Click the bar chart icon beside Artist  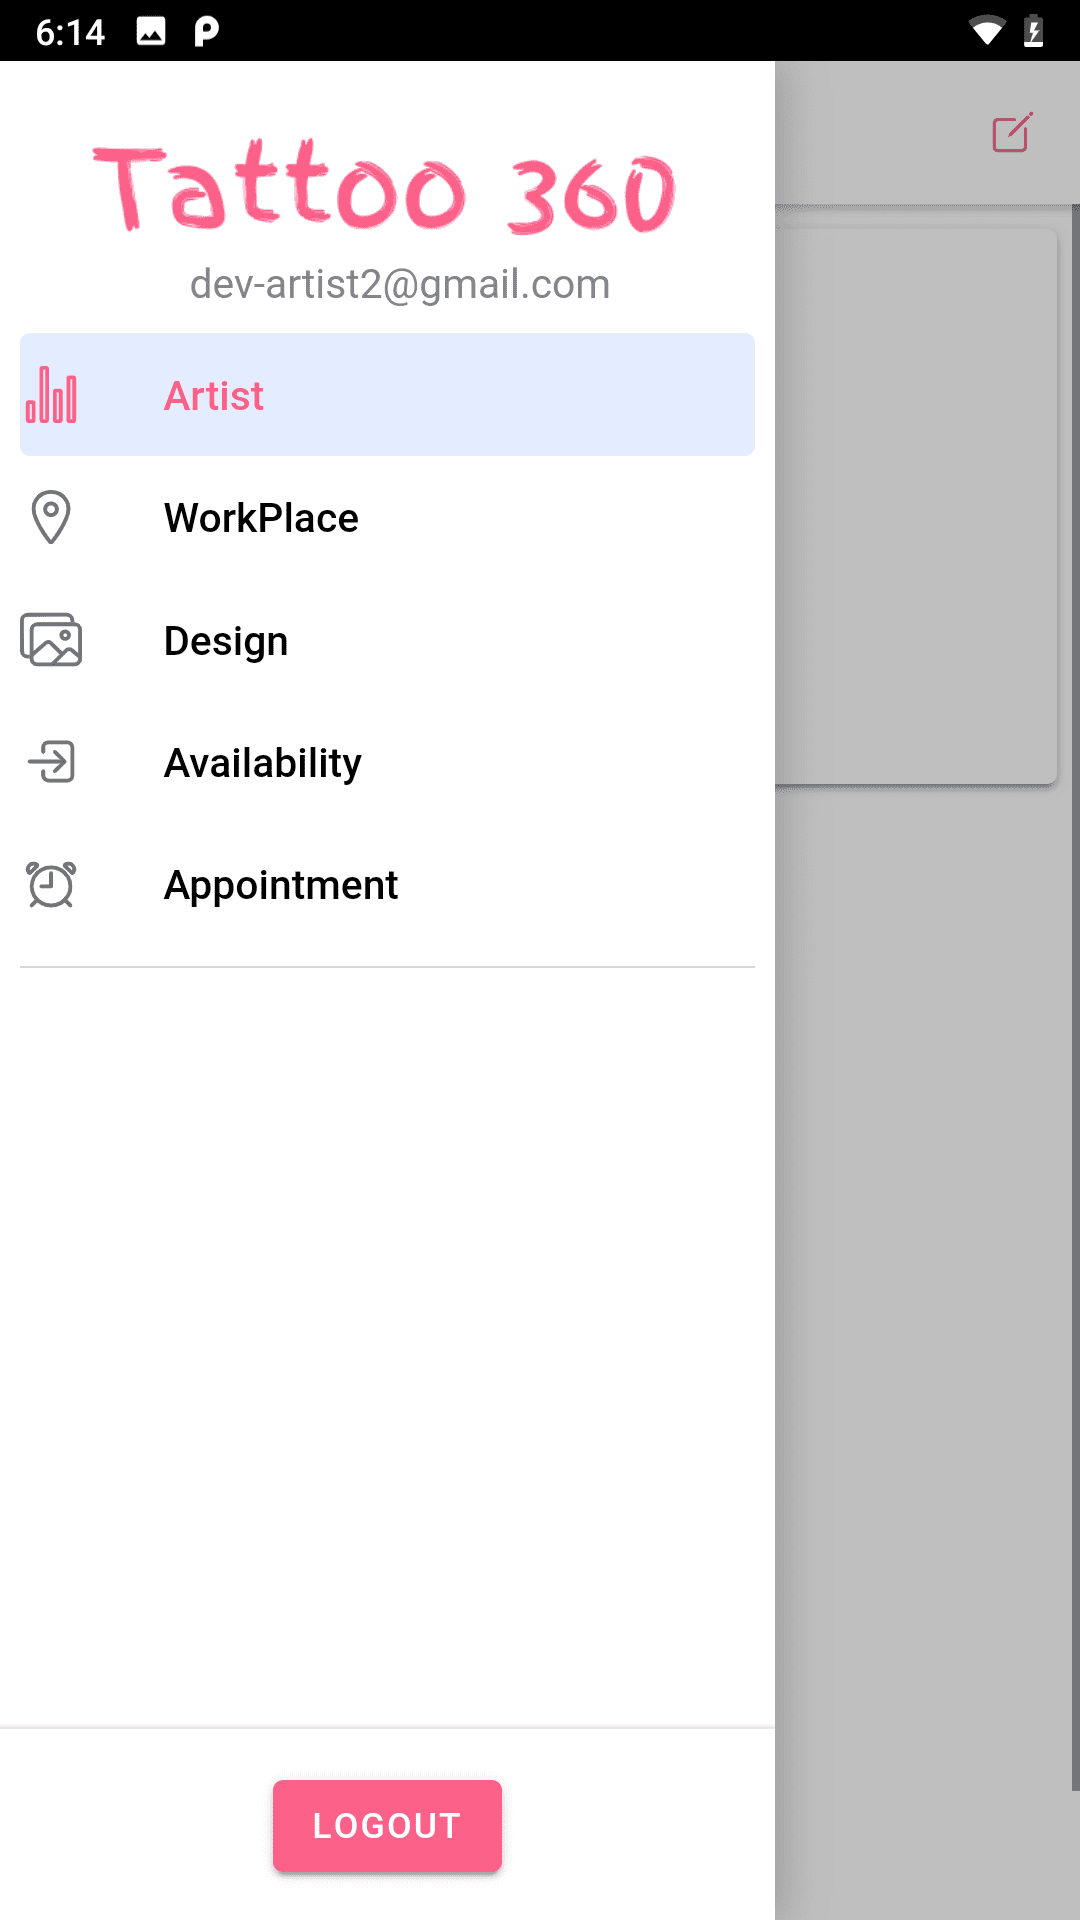click(51, 395)
